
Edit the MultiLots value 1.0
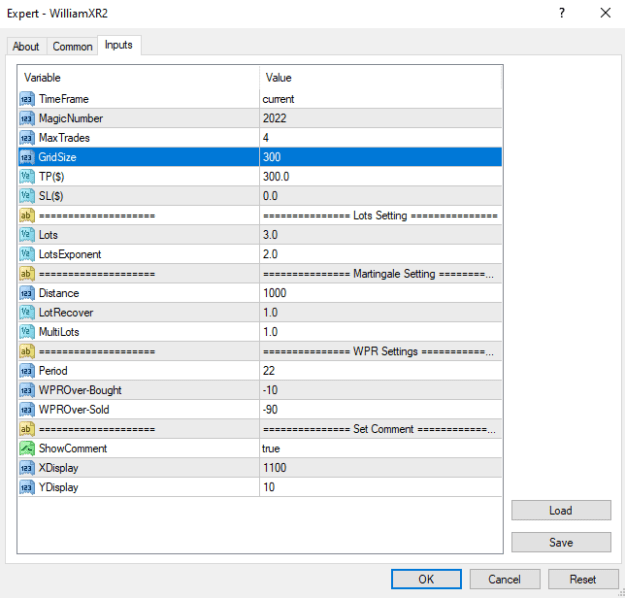click(x=381, y=332)
